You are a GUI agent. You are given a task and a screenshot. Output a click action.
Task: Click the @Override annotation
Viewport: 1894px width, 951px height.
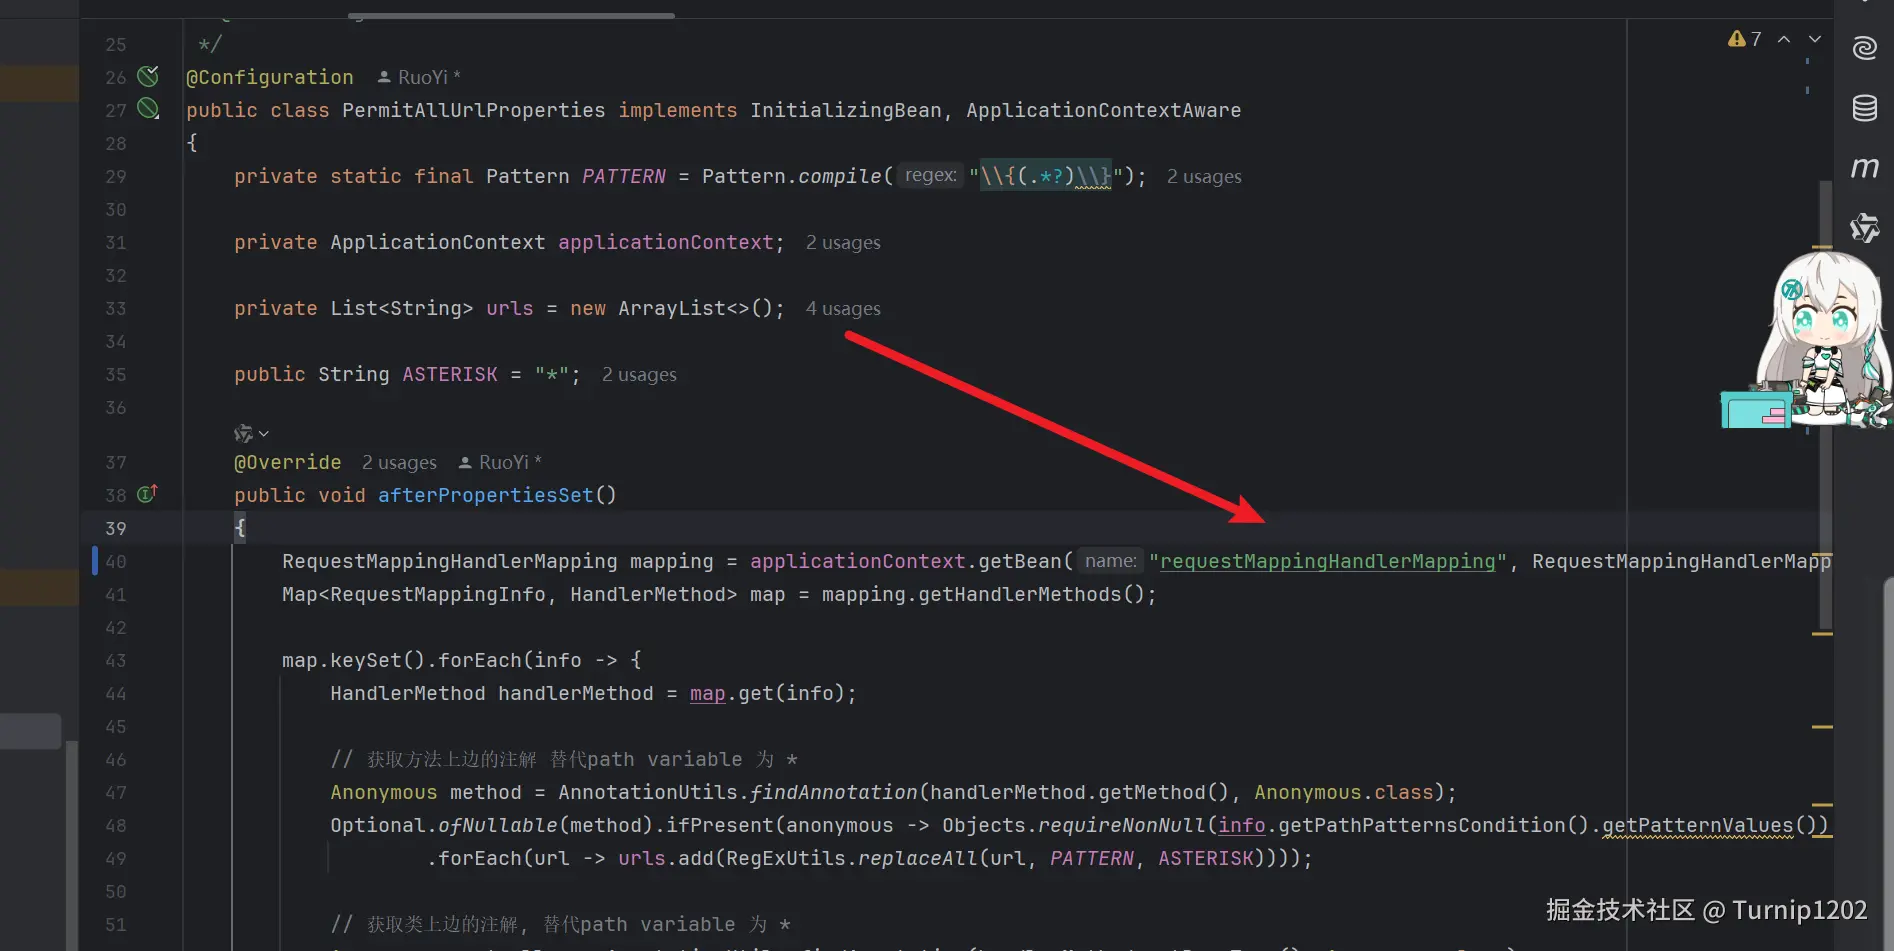click(288, 463)
